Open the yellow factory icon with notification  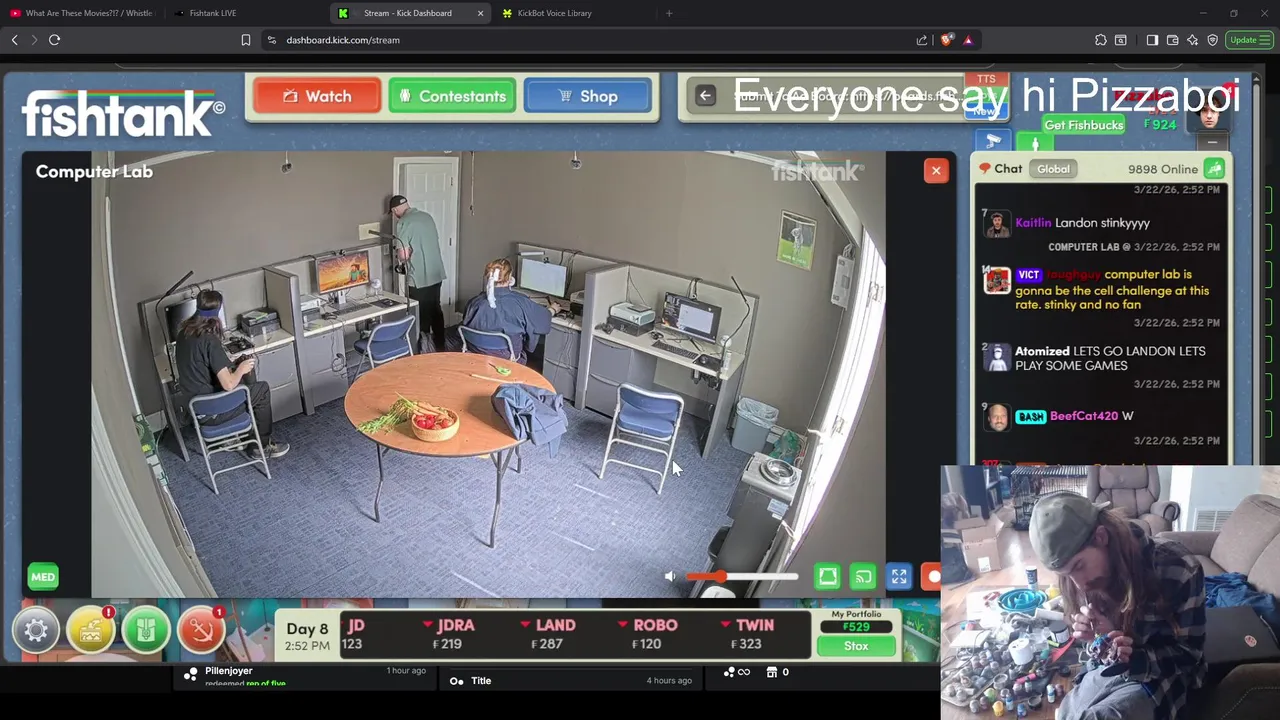tap(91, 631)
